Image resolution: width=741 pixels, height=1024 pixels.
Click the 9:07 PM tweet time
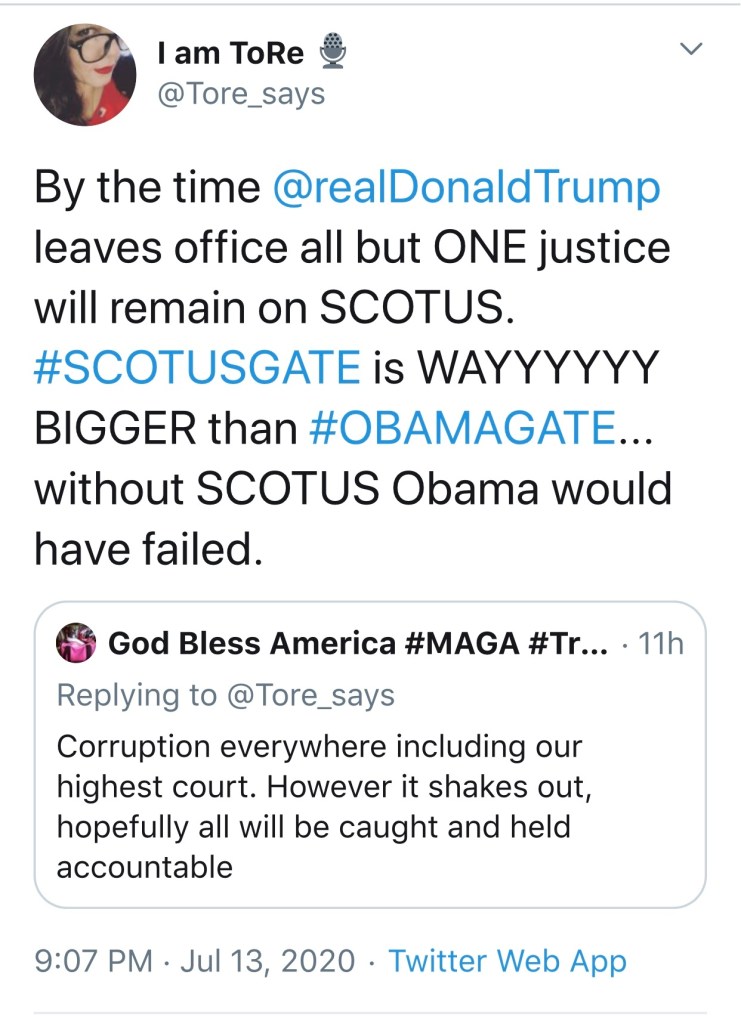point(94,961)
